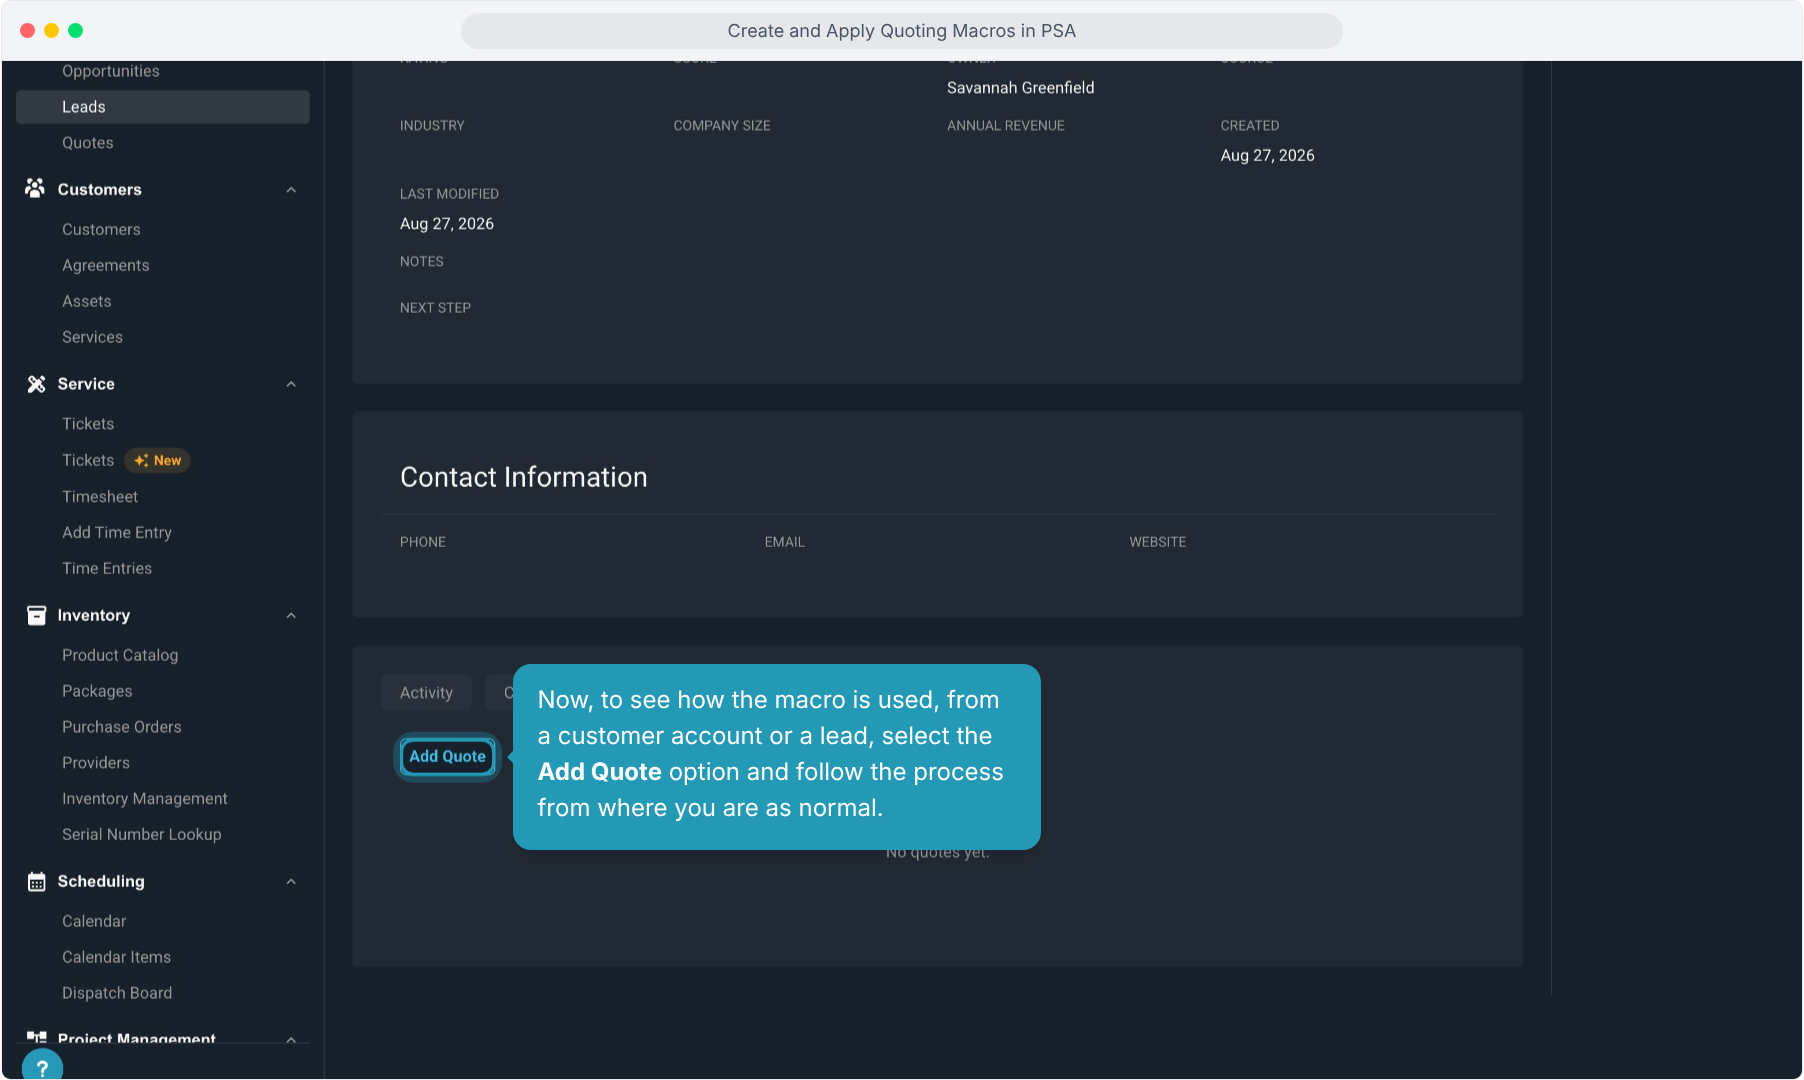Collapse the Inventory section chevron
This screenshot has width=1804, height=1080.
[x=291, y=615]
